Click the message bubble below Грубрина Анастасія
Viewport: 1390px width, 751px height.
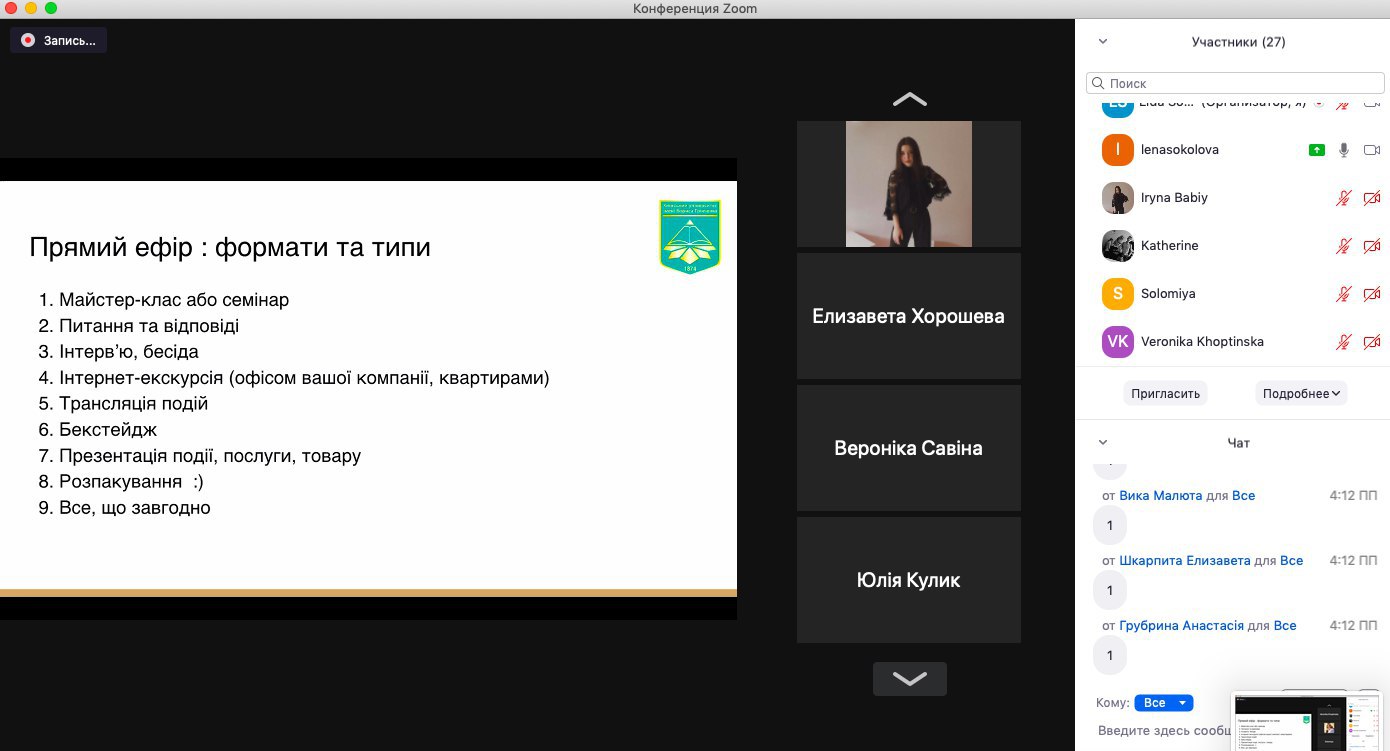click(1110, 656)
